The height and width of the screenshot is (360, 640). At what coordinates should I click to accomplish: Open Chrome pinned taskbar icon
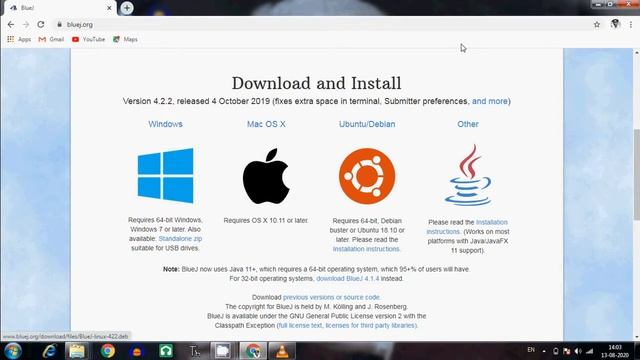coord(108,351)
